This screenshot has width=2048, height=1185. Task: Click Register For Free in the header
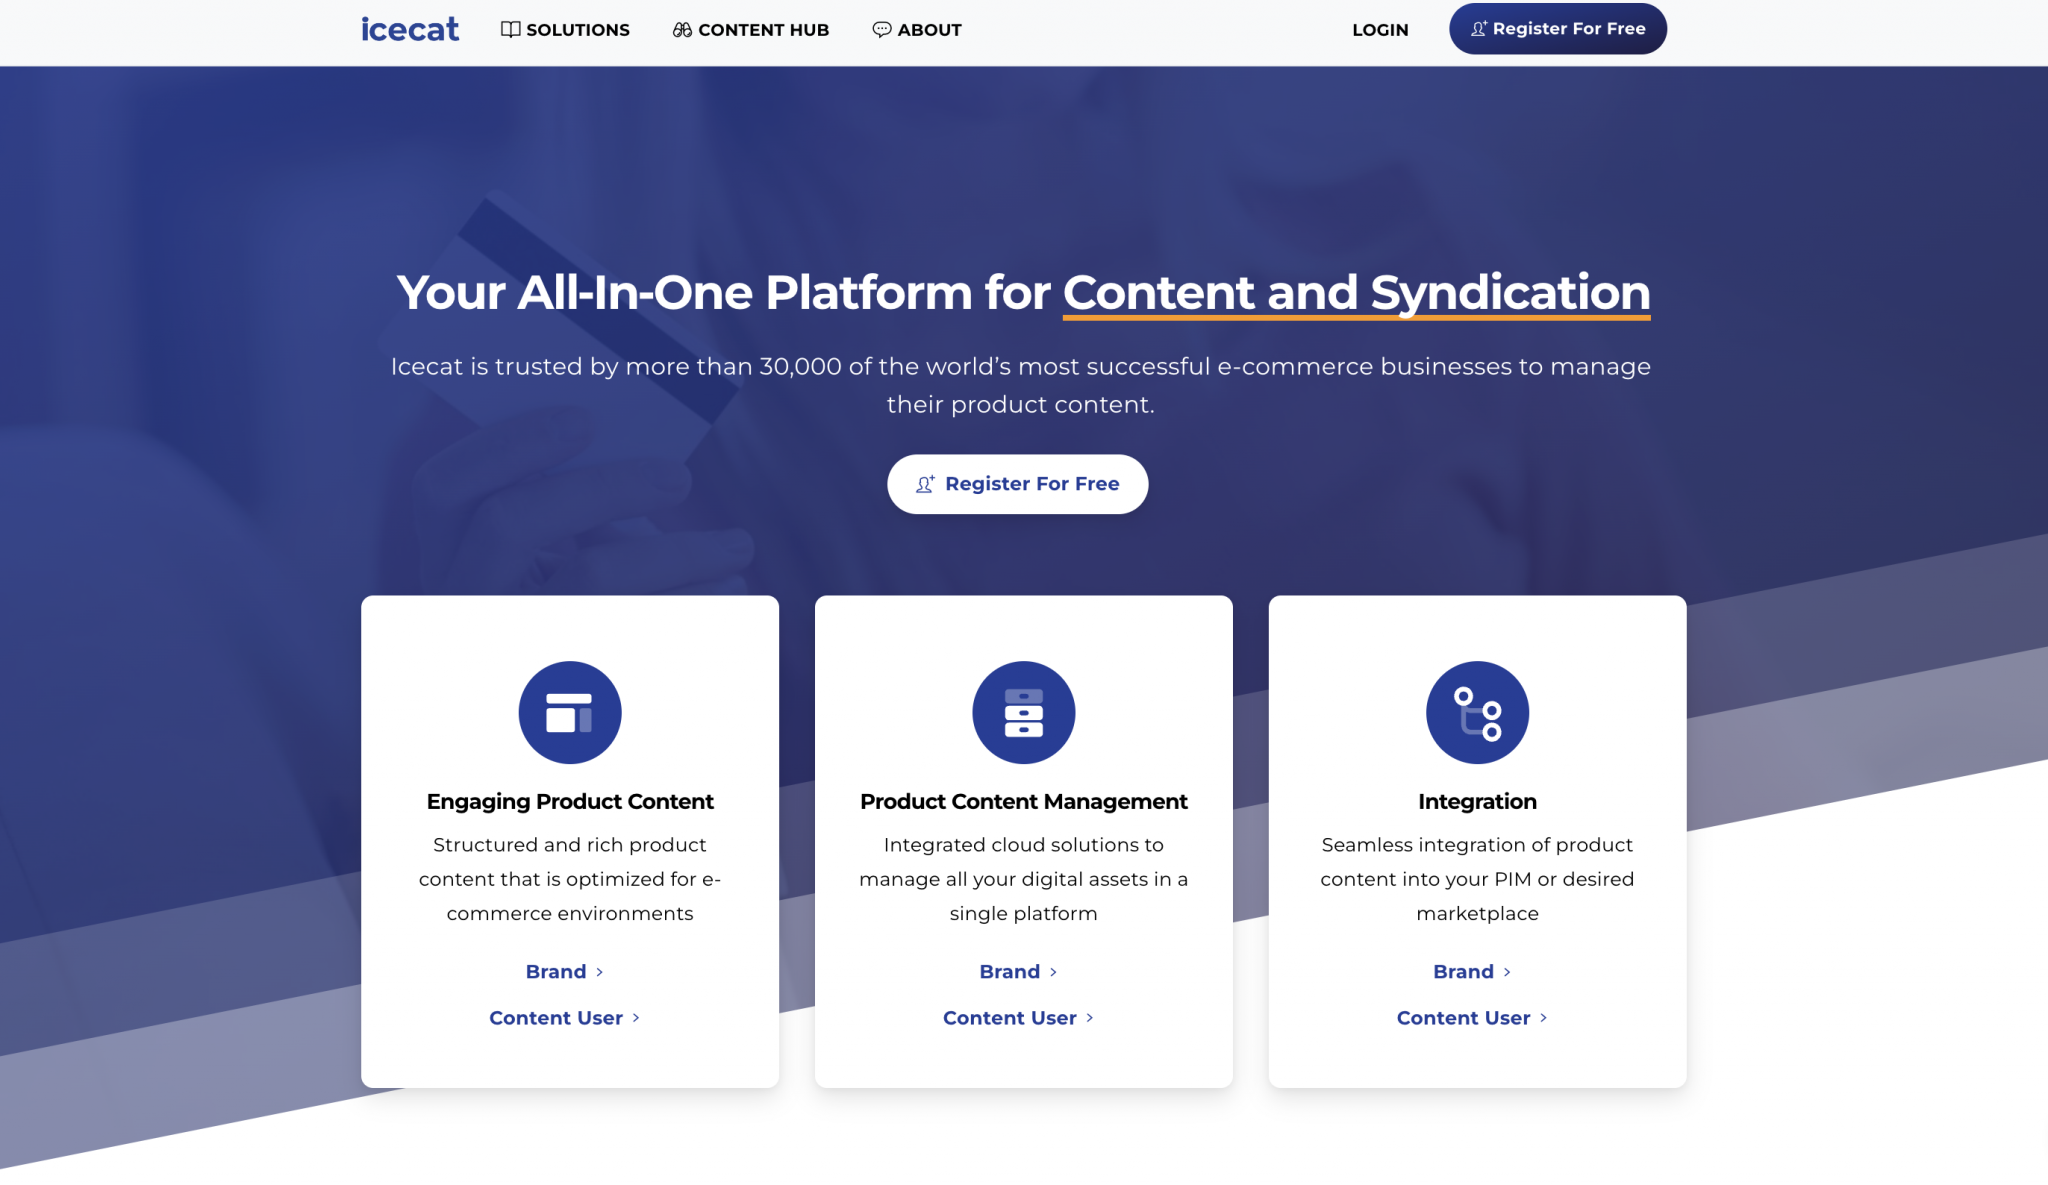(1558, 29)
